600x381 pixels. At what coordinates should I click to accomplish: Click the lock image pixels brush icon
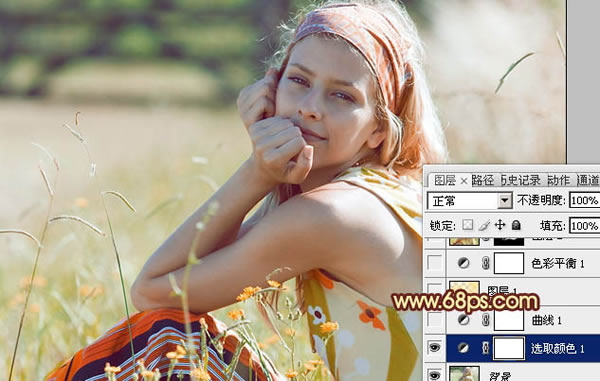pyautogui.click(x=484, y=225)
